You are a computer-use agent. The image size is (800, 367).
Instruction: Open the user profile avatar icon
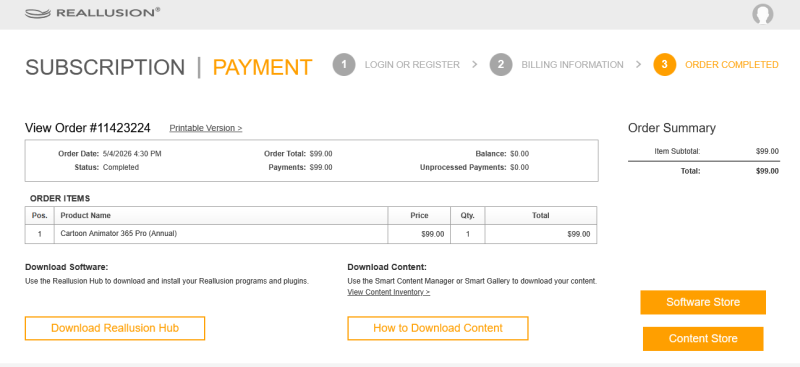coord(762,14)
